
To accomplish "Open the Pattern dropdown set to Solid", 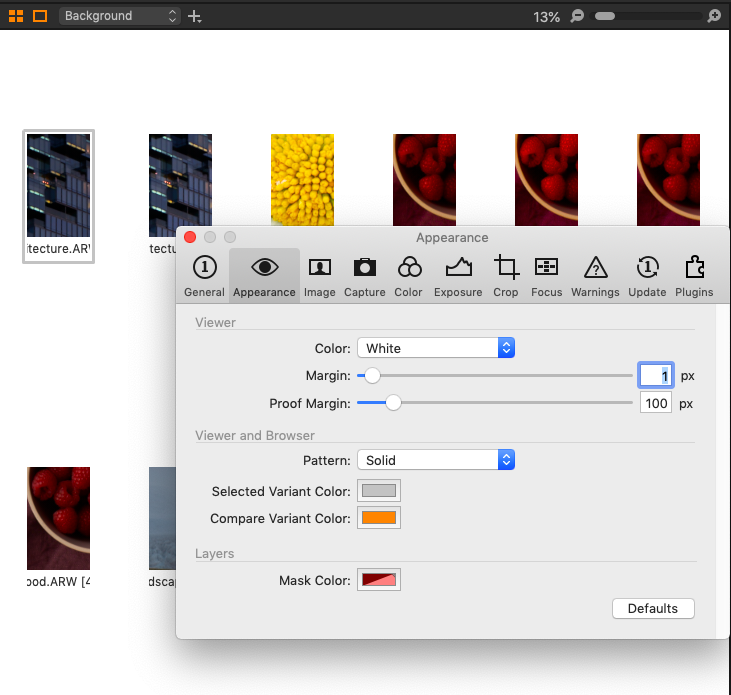I will pos(436,460).
